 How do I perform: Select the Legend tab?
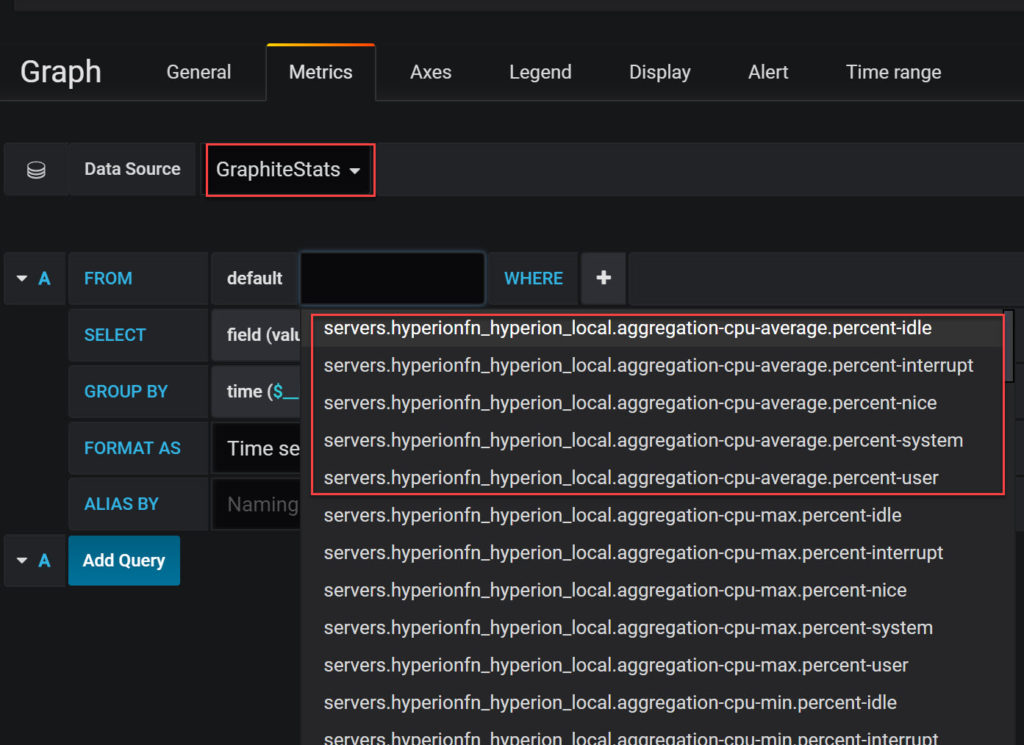(x=540, y=72)
